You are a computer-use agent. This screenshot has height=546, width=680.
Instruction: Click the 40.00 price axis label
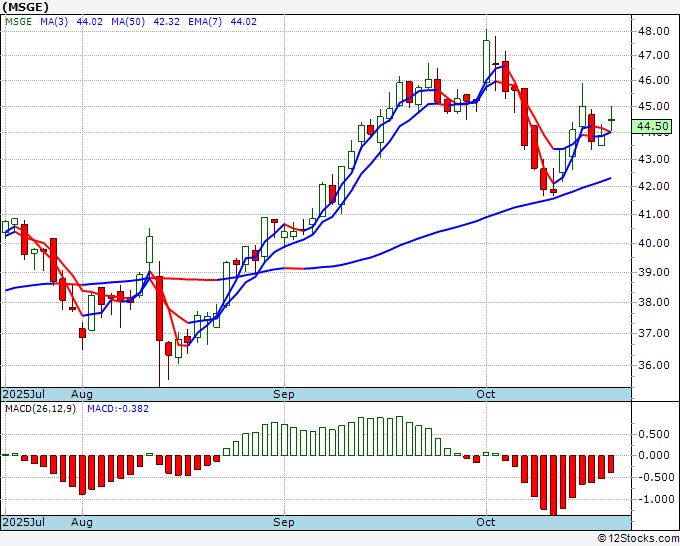click(654, 243)
